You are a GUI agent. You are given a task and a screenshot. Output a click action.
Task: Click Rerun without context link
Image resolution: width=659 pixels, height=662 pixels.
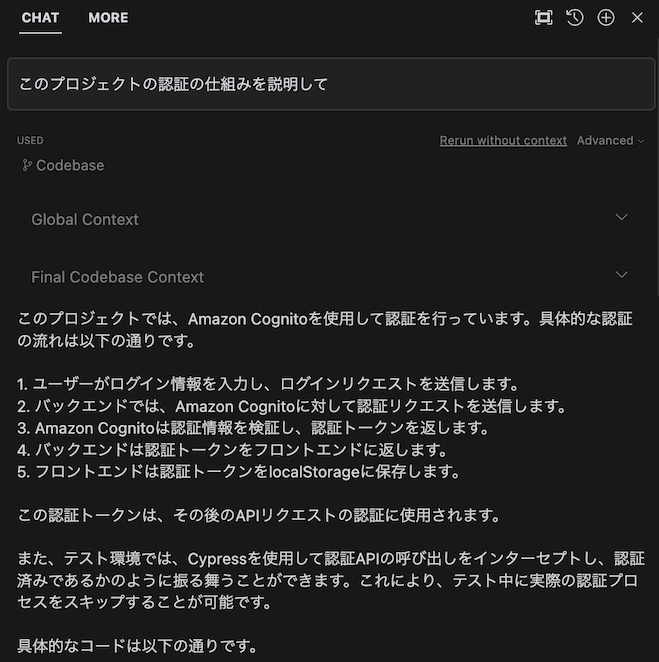tap(503, 140)
